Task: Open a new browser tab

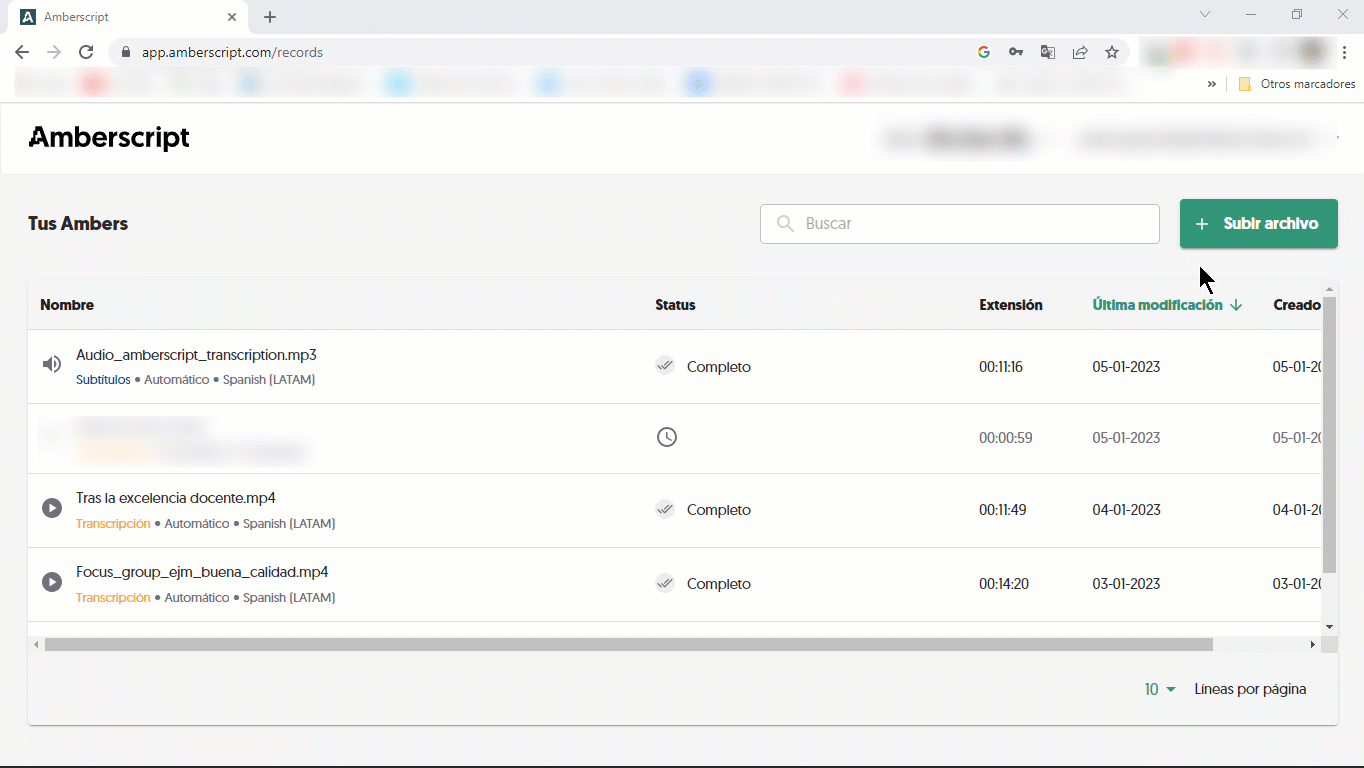Action: pos(270,17)
